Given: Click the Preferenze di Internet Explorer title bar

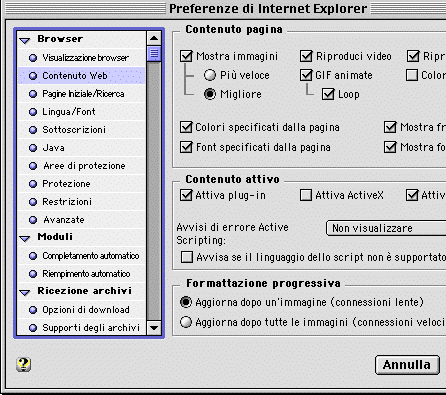Looking at the screenshot, I should (268, 8).
